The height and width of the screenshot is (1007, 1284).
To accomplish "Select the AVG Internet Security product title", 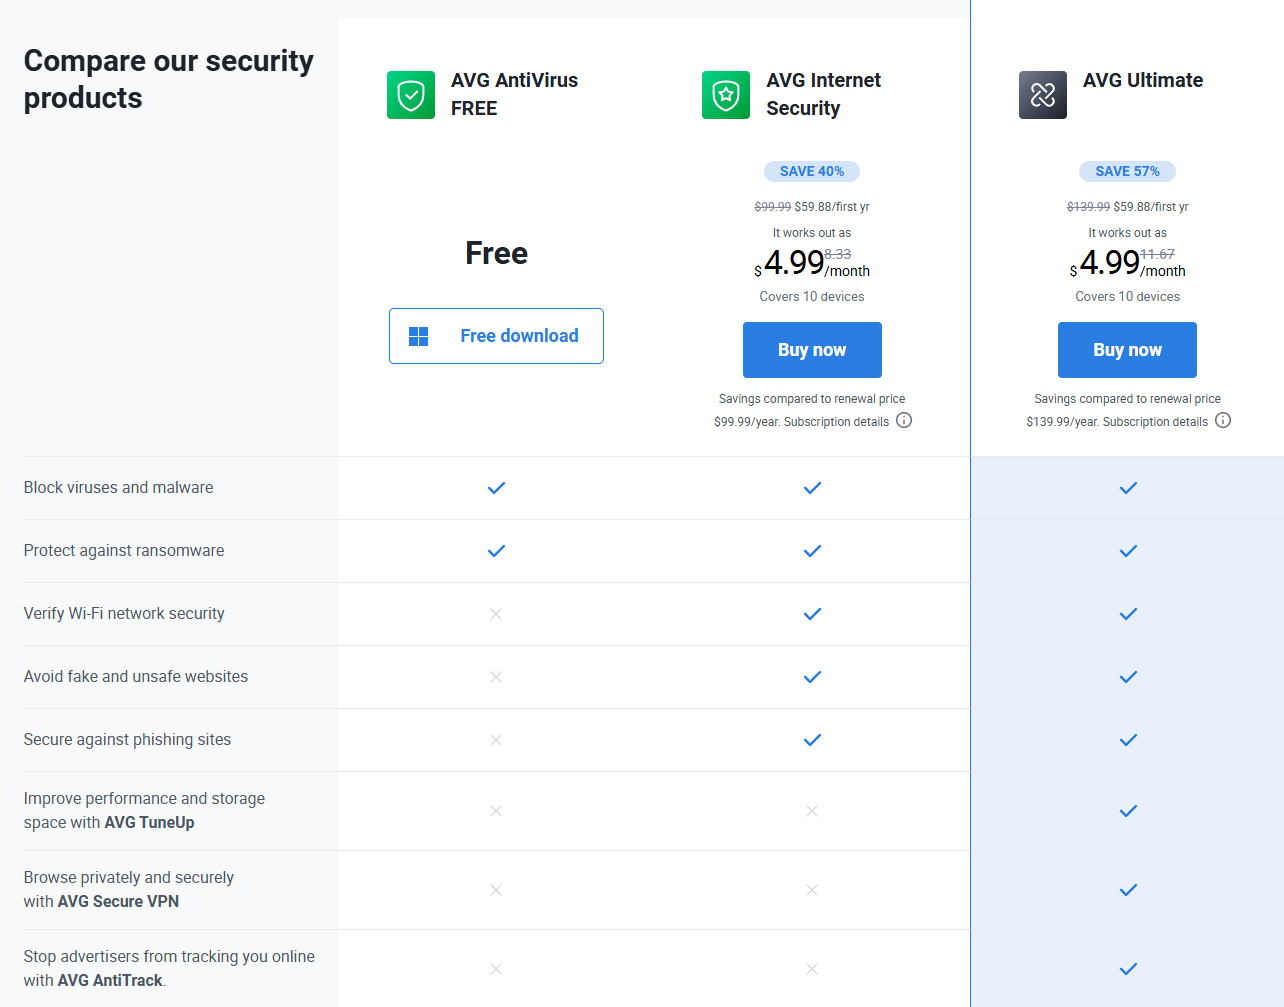I will tap(823, 94).
